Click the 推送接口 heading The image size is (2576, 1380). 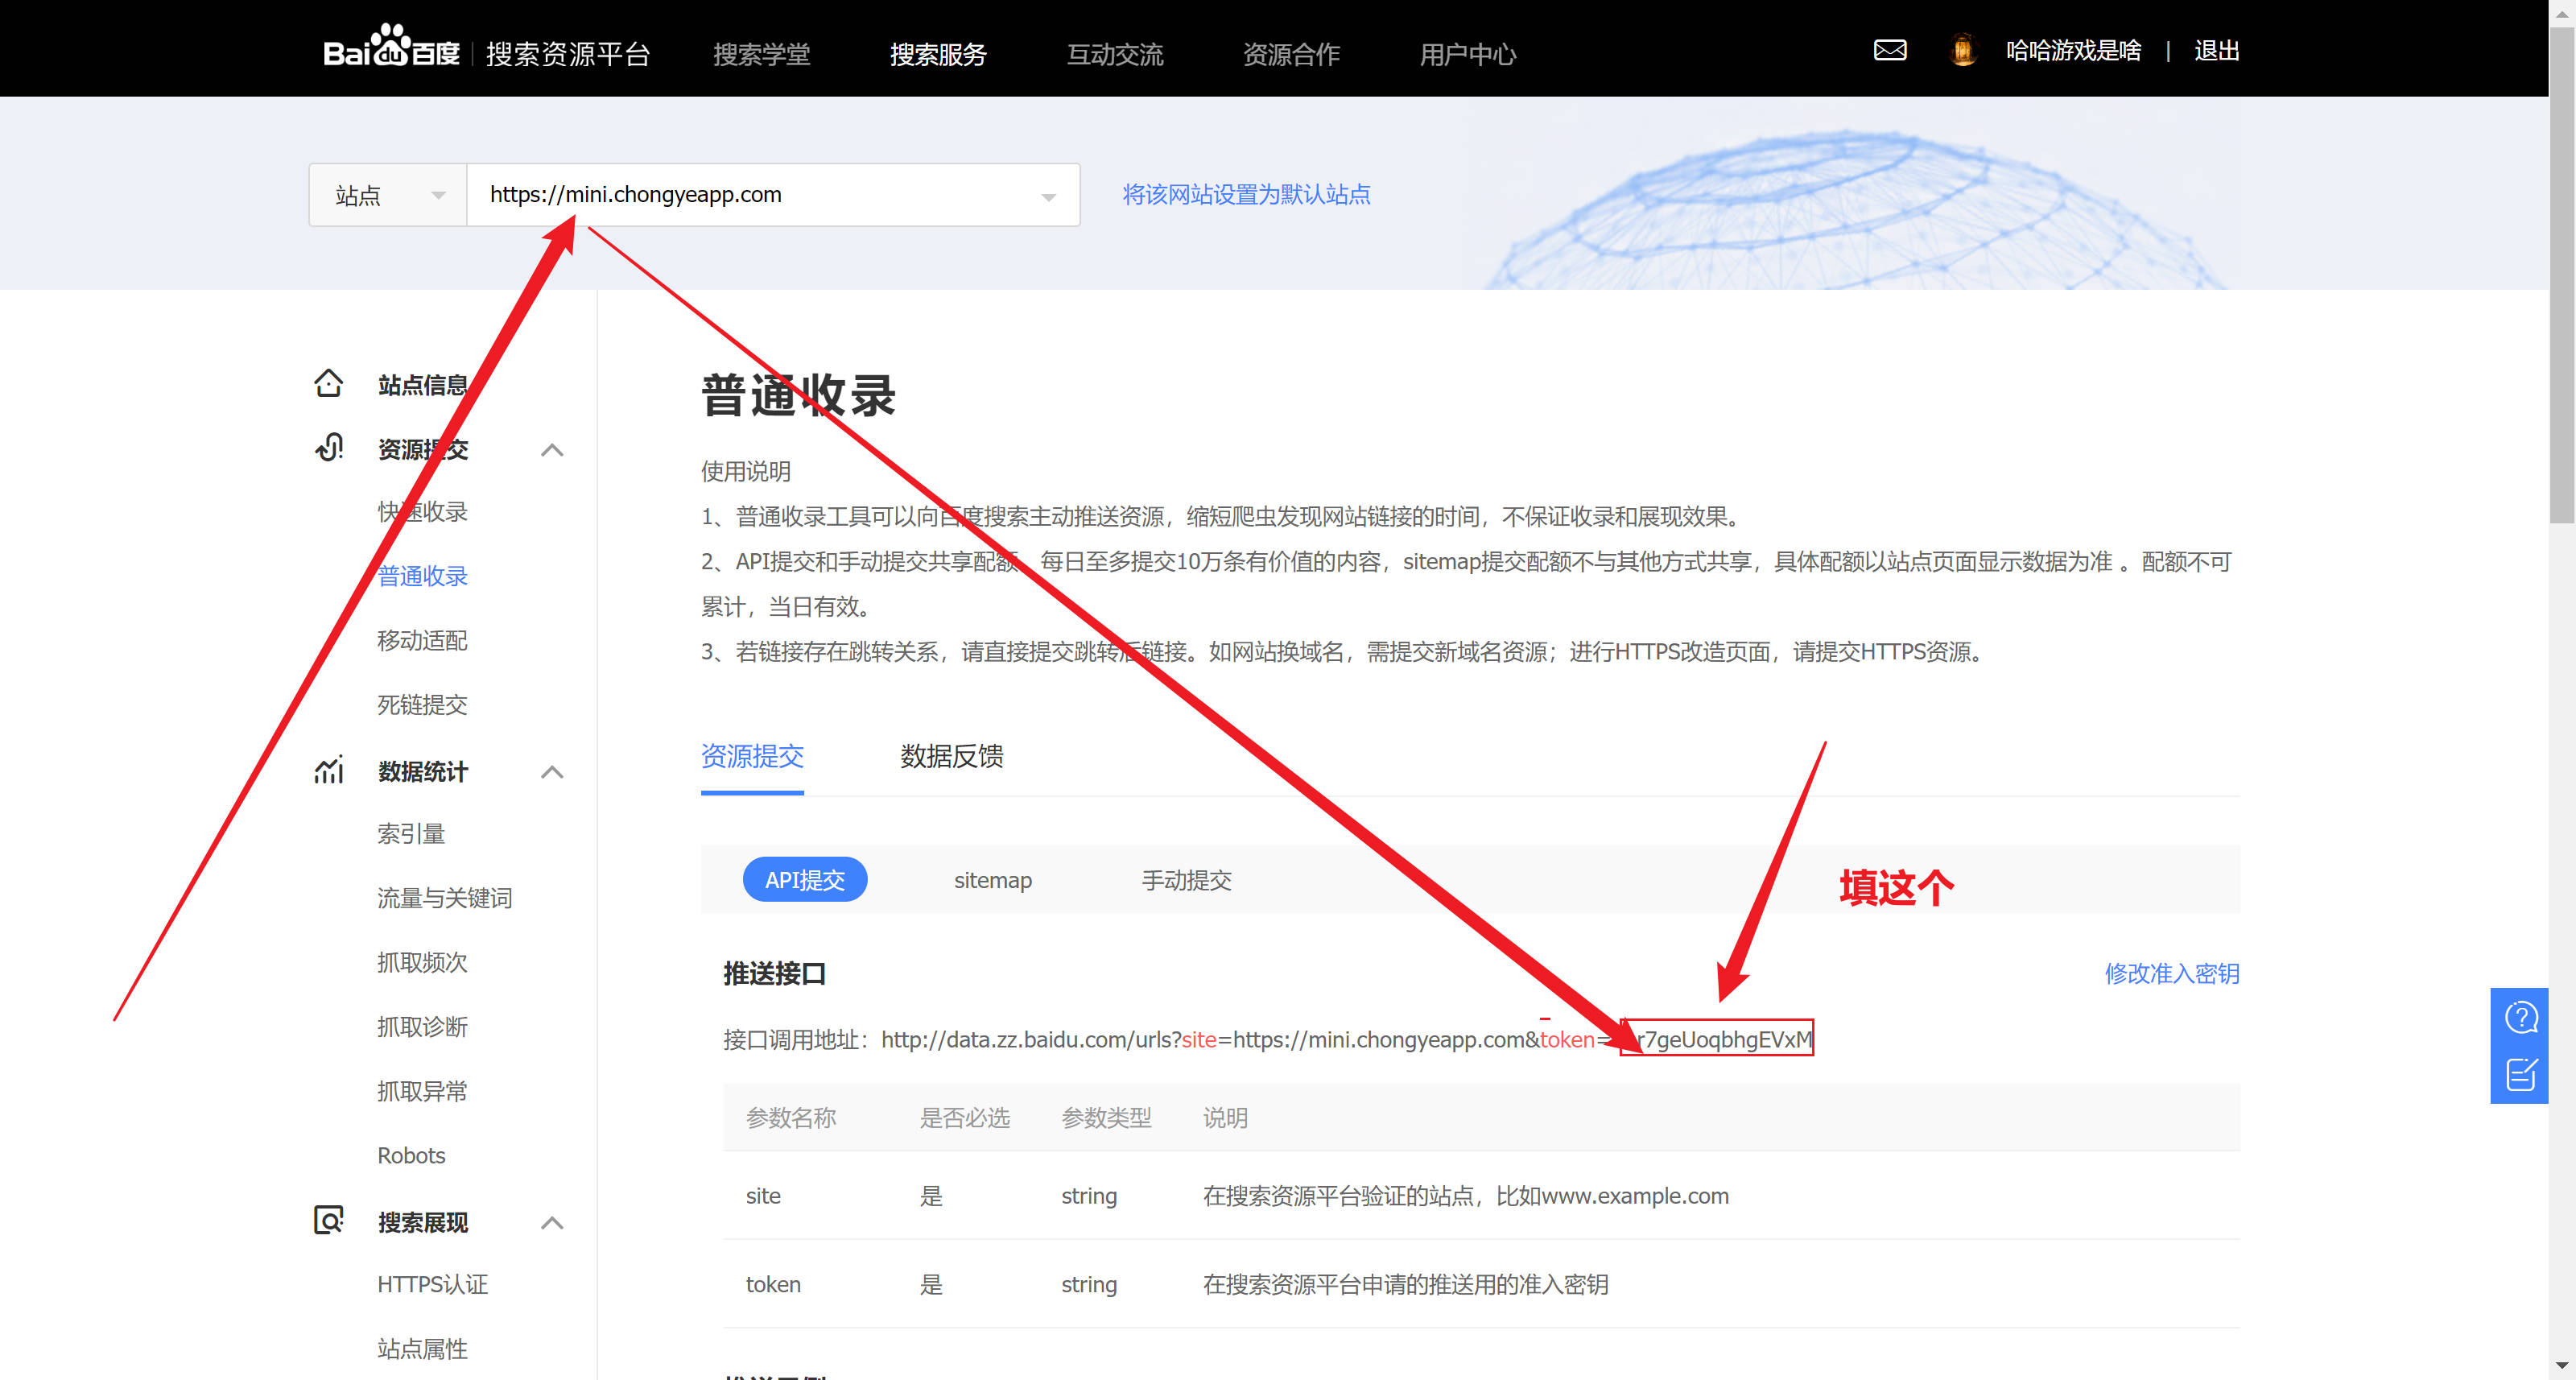pos(775,973)
